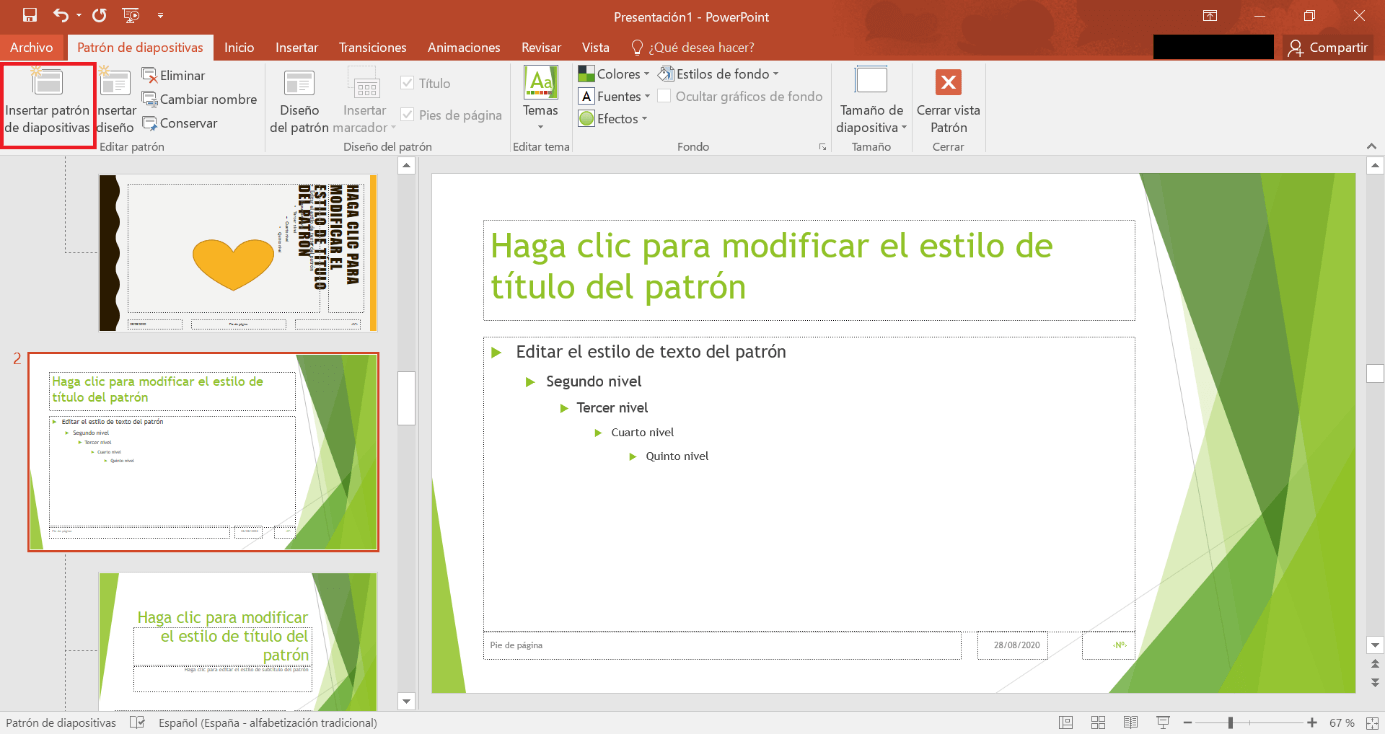Click Conservar to preserve the master
Viewport: 1385px width, 734px height.
[180, 124]
